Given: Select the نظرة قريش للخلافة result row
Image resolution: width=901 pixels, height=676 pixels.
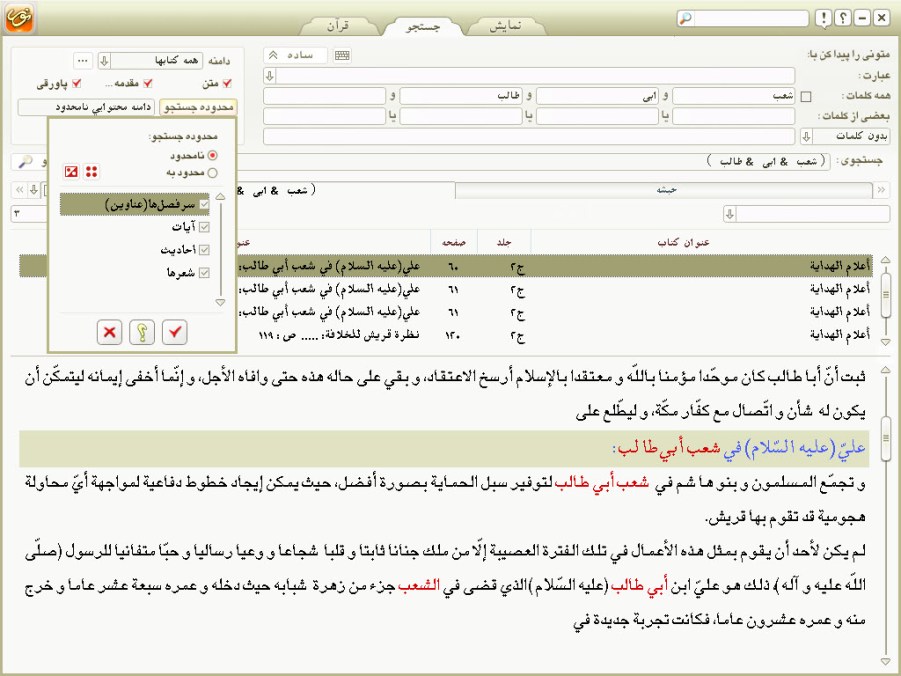Looking at the screenshot, I should 445,335.
